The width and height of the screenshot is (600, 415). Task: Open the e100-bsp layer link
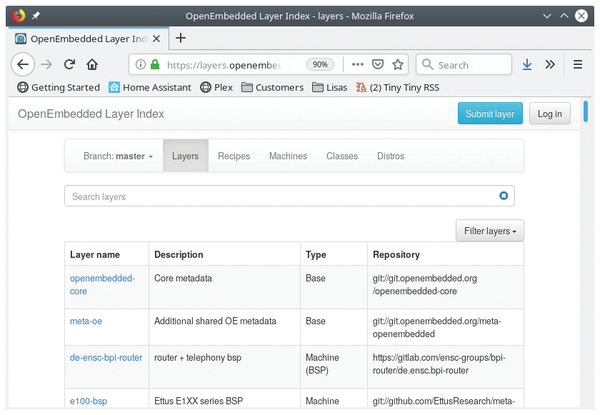click(88, 401)
